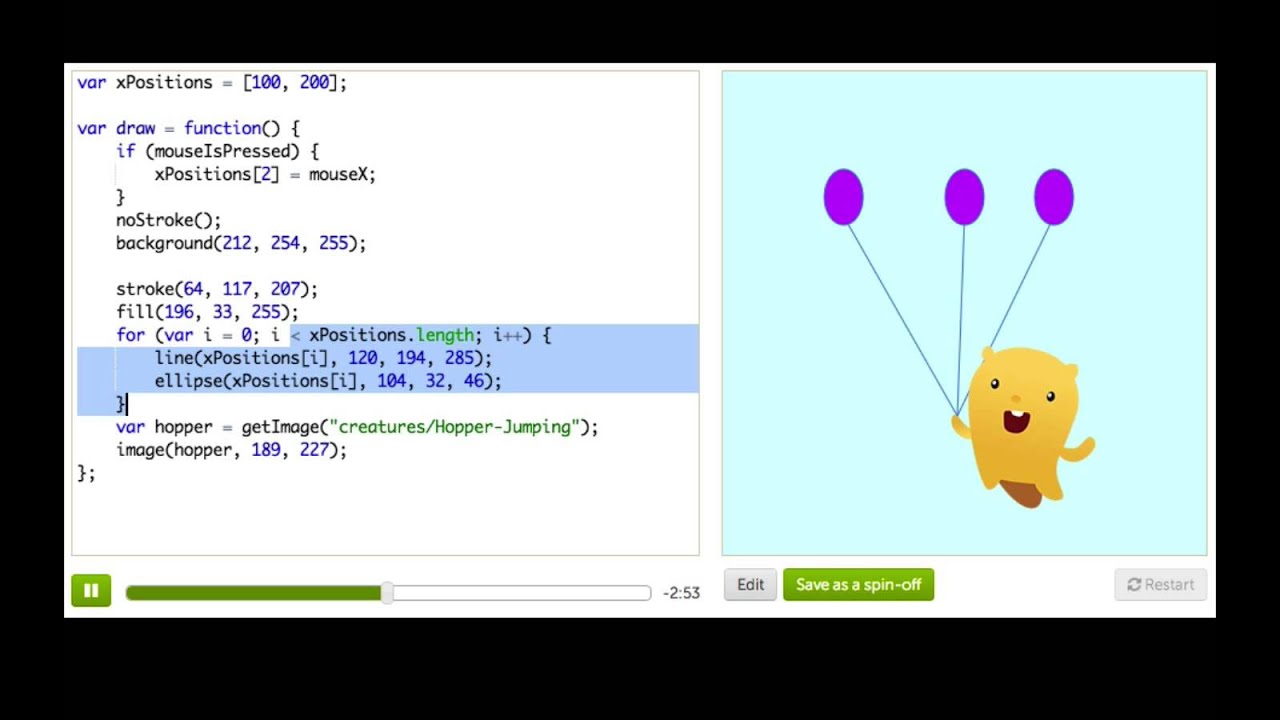Screen dimensions: 1280x720
Task: Click the line 'var draw = function() {'
Action: [x=188, y=128]
